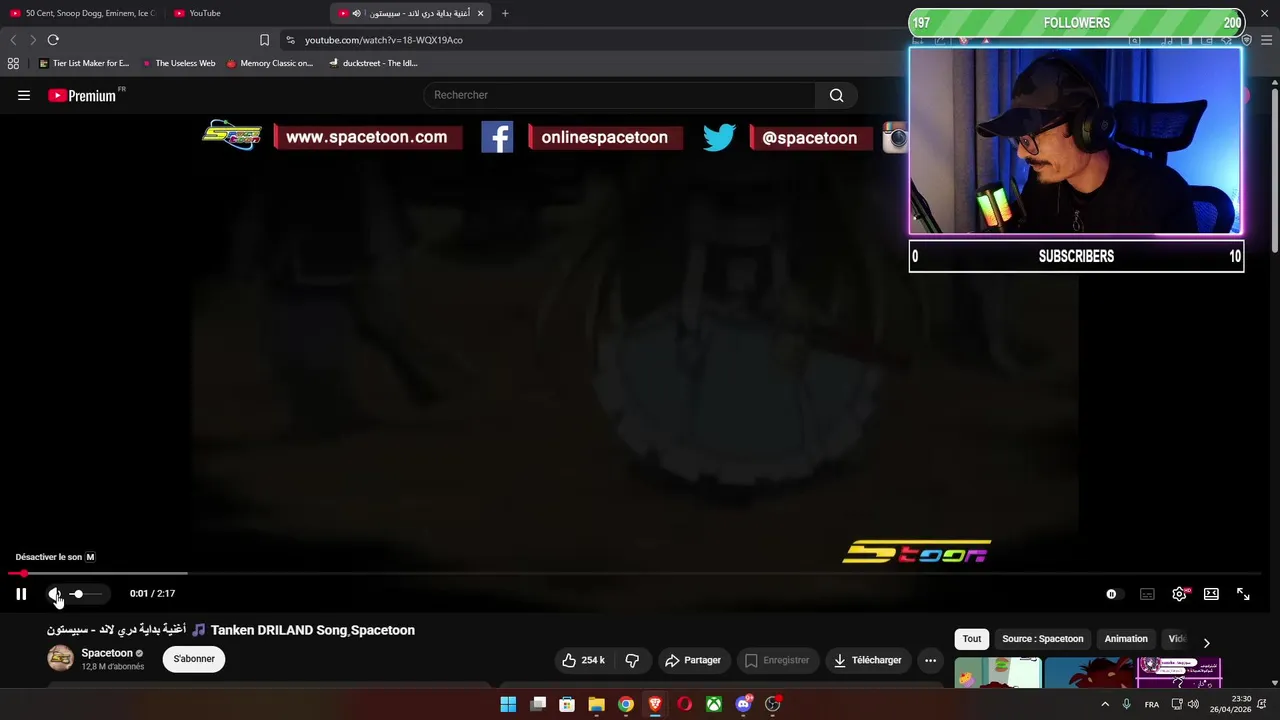Go back with the browser back arrow
1280x720 pixels.
click(13, 40)
